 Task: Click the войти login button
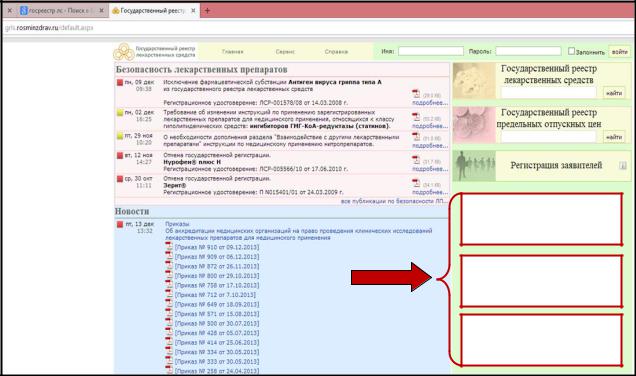(x=619, y=52)
